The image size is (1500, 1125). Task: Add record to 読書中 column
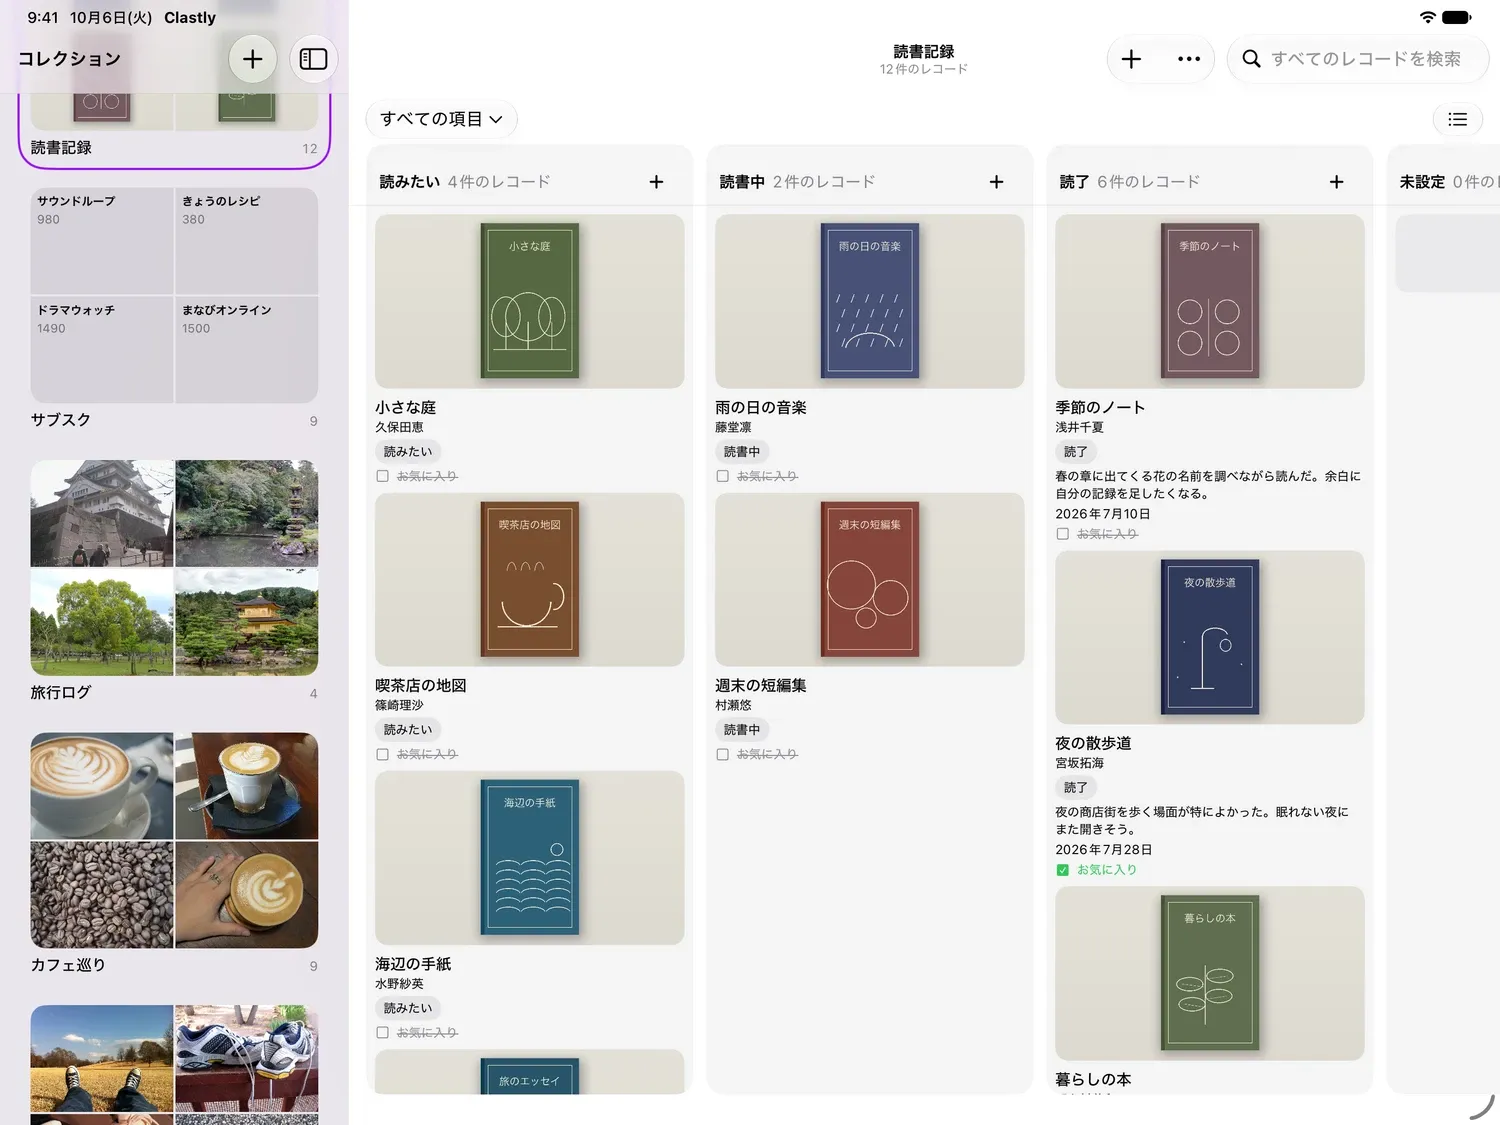996,182
